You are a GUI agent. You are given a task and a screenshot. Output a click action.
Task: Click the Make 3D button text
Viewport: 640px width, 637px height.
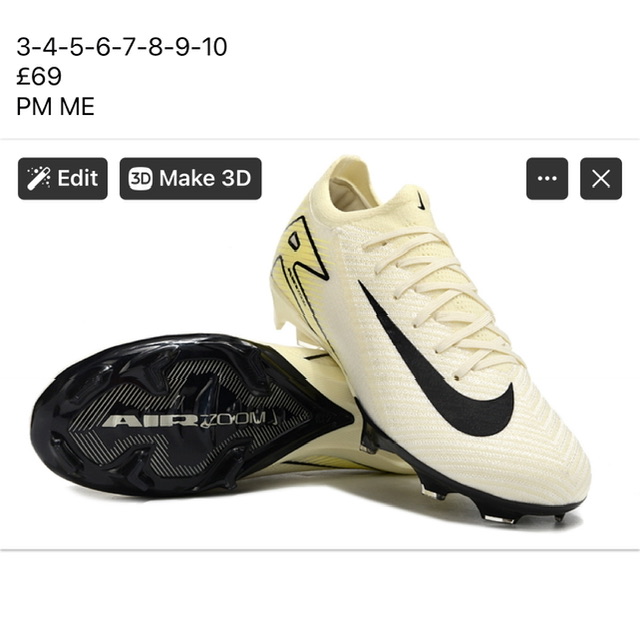(x=205, y=178)
